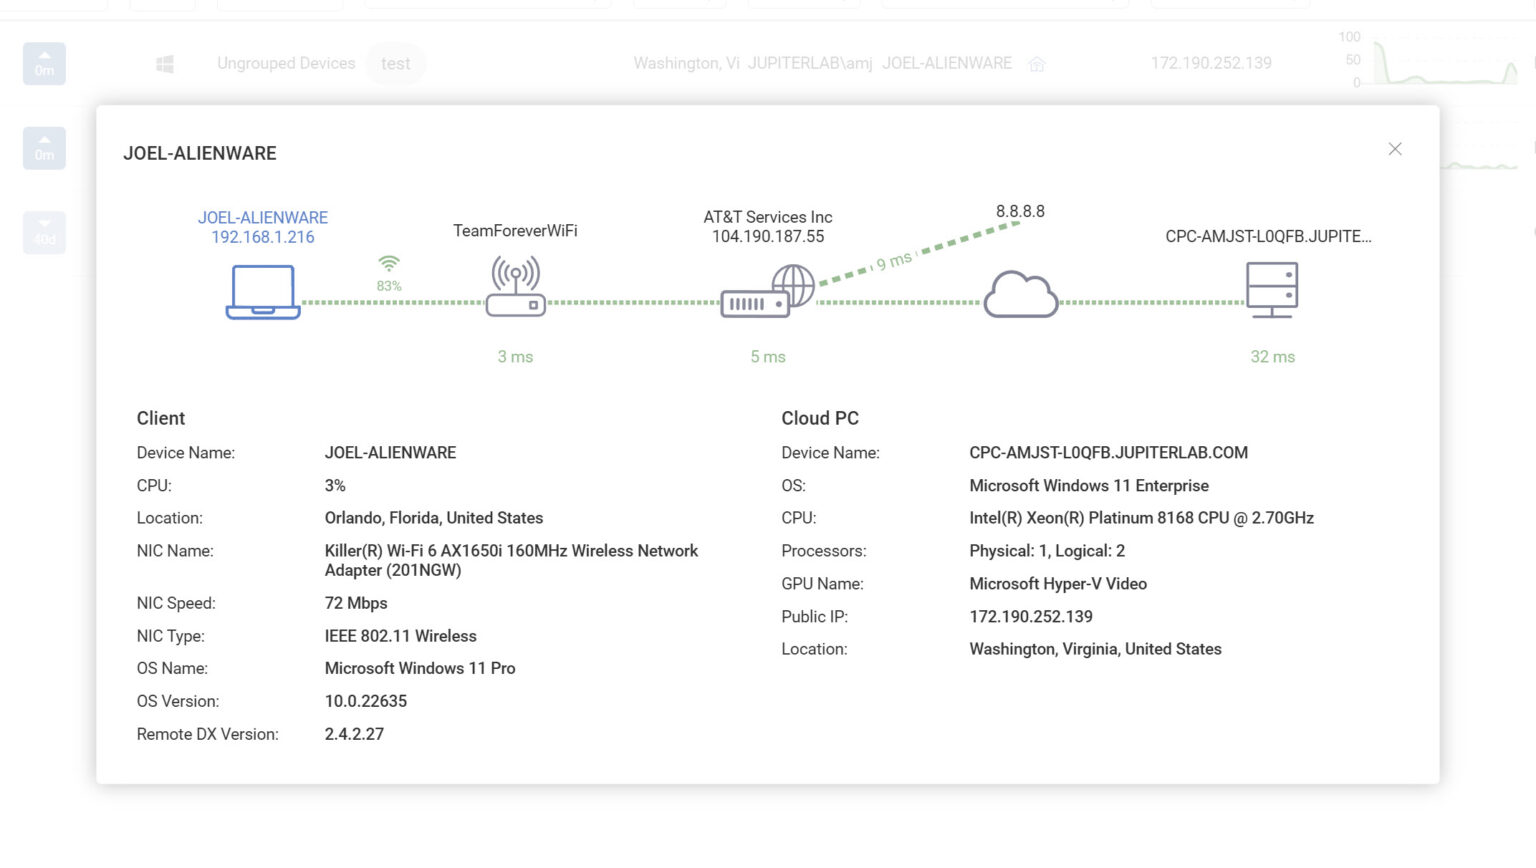Viewport: 1536px width, 868px height.
Task: Click the Windows logo in the device row
Action: point(164,63)
